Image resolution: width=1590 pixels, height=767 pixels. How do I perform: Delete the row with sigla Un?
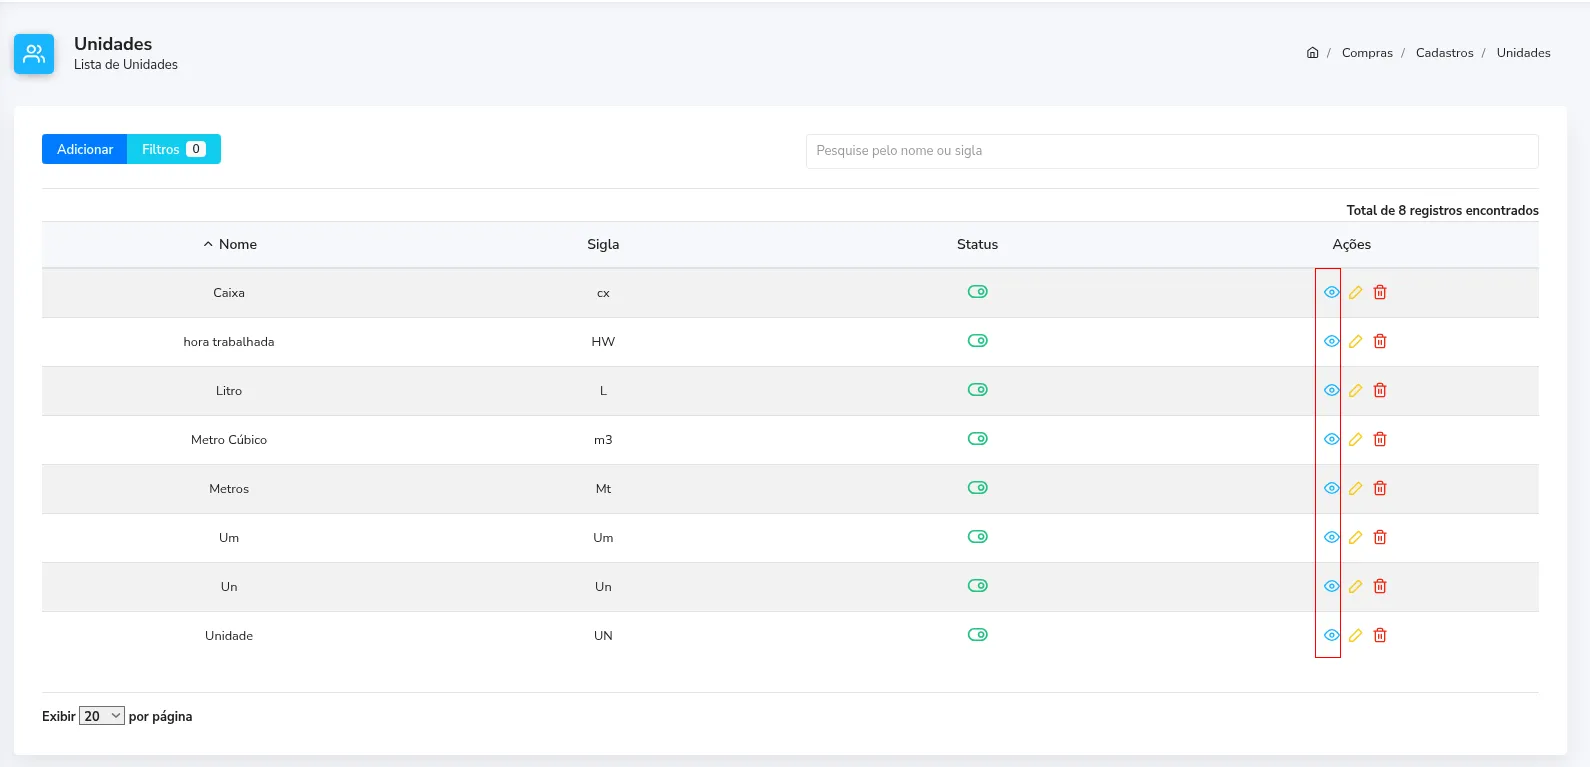[x=1380, y=586]
